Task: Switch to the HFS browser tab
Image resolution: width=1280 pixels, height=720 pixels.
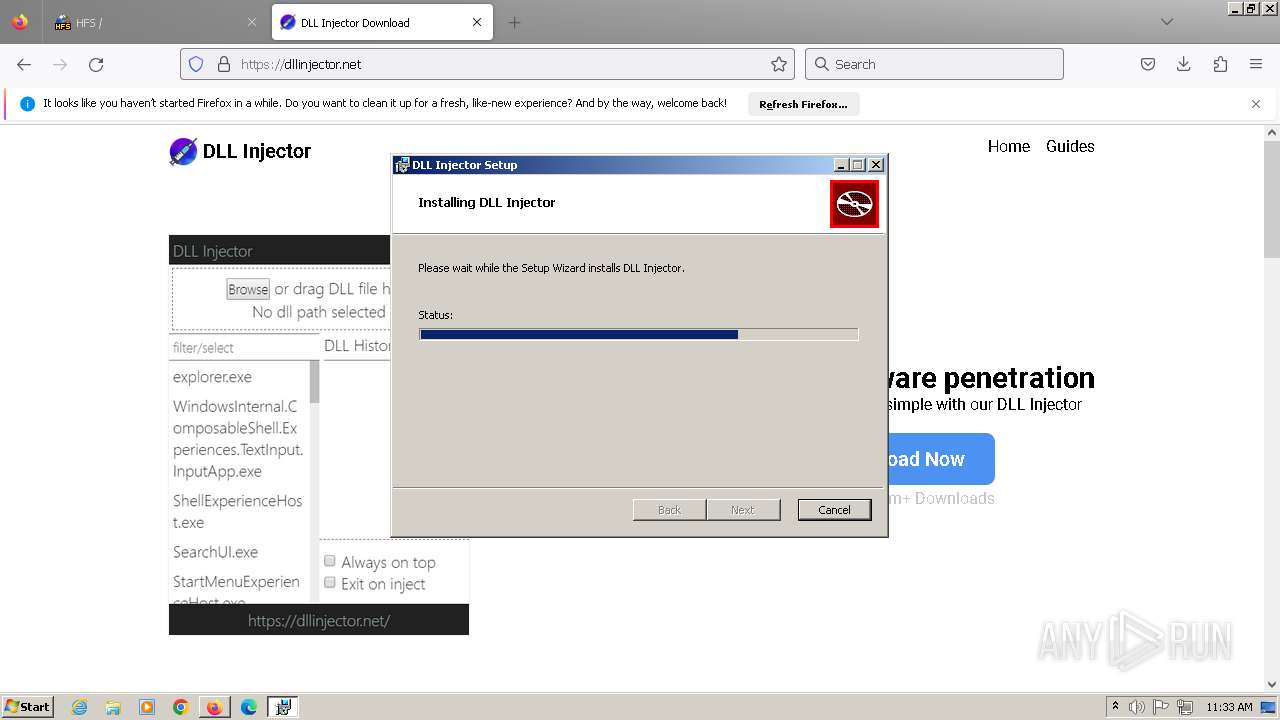Action: (157, 22)
